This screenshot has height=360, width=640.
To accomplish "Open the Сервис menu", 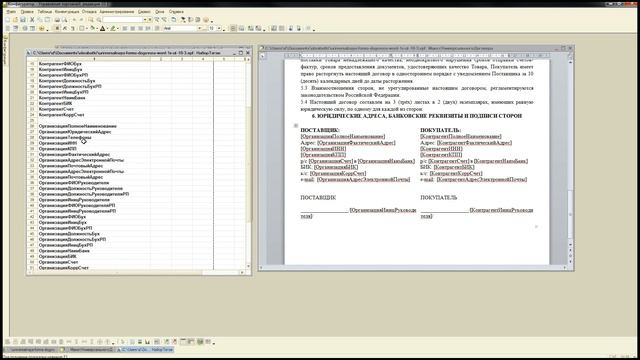I will coord(144,12).
